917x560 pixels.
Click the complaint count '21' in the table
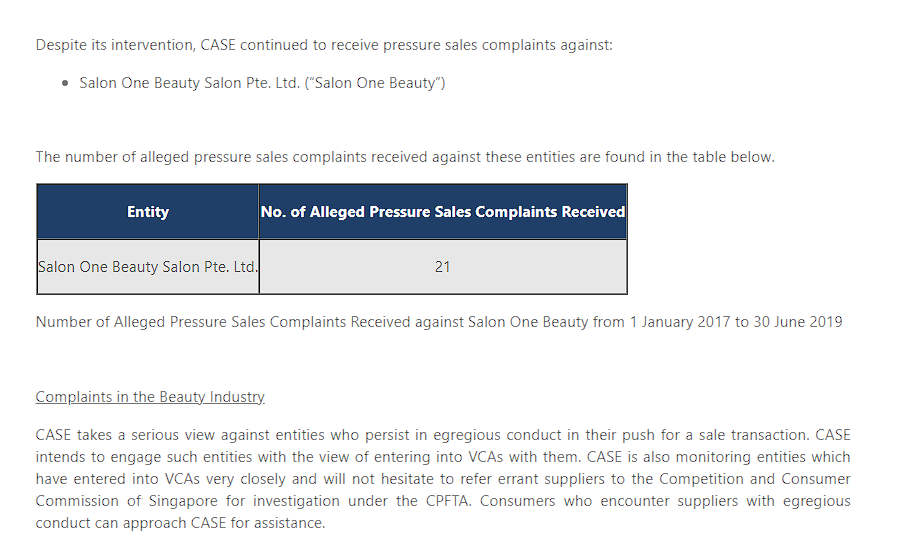[x=443, y=267]
